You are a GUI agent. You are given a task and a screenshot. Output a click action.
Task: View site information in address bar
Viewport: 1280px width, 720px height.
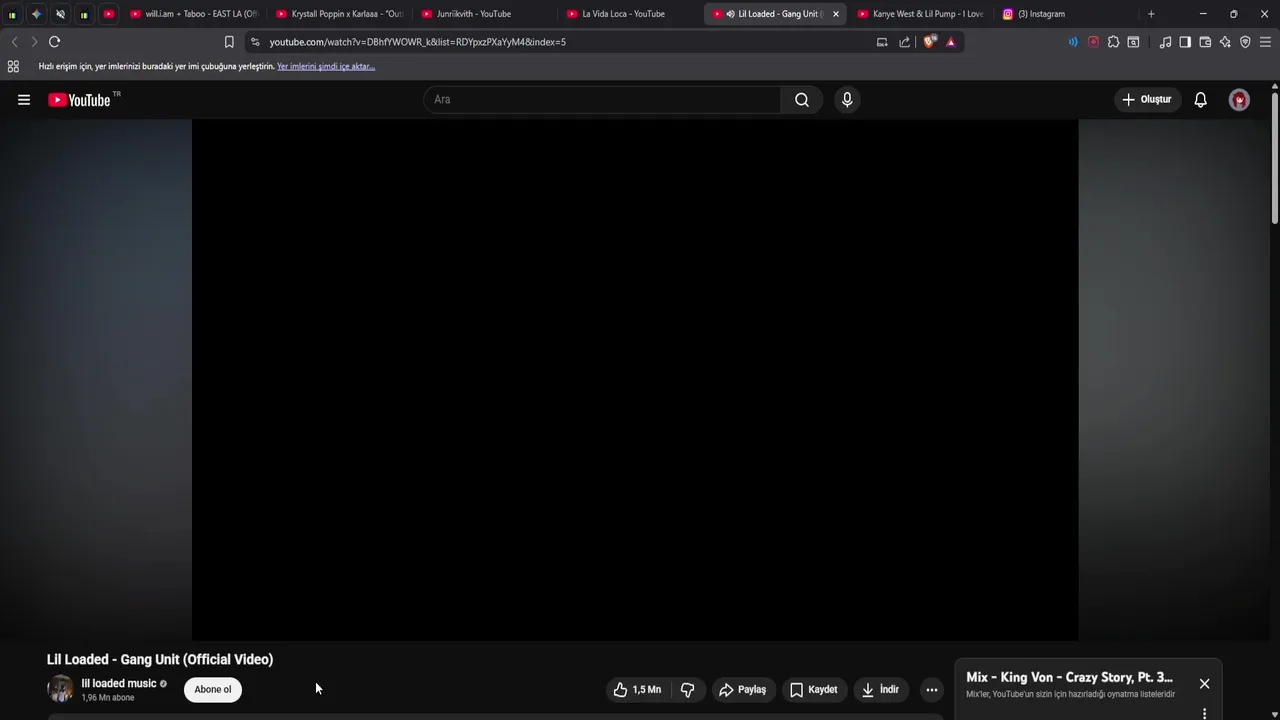pyautogui.click(x=255, y=42)
